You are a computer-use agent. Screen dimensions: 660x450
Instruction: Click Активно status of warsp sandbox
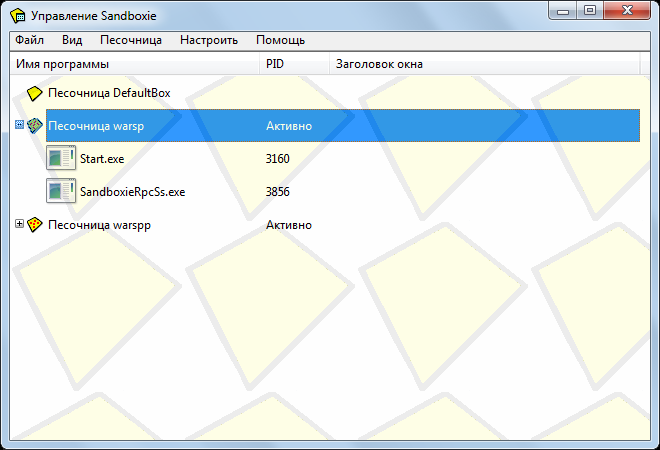(x=289, y=126)
